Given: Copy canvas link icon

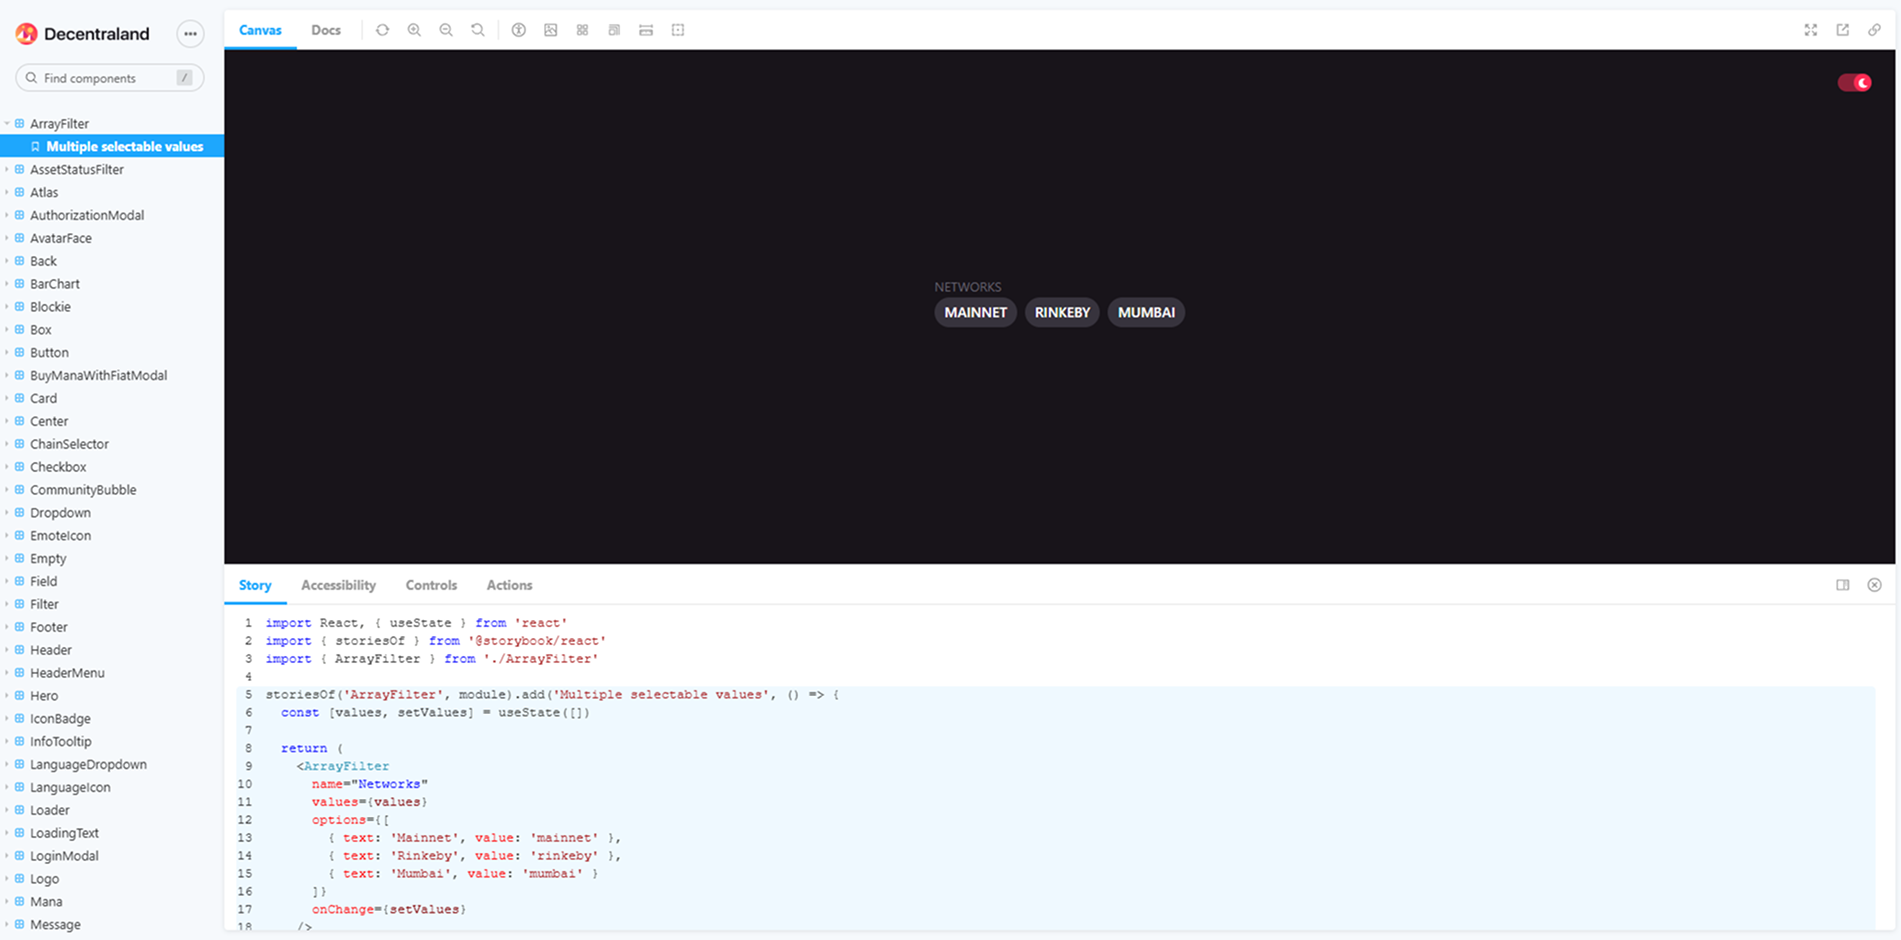Looking at the screenshot, I should tap(1875, 30).
